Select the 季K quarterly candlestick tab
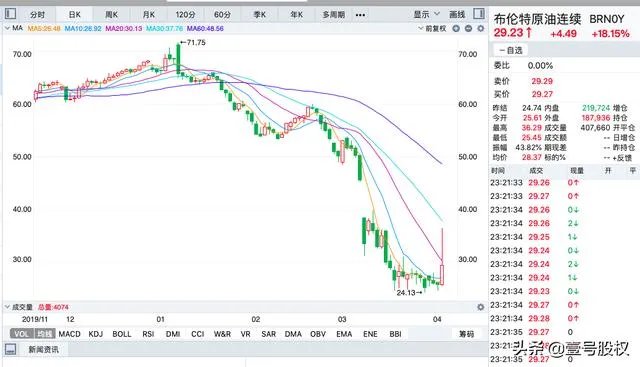Viewport: 640px width, 367px height. (260, 15)
